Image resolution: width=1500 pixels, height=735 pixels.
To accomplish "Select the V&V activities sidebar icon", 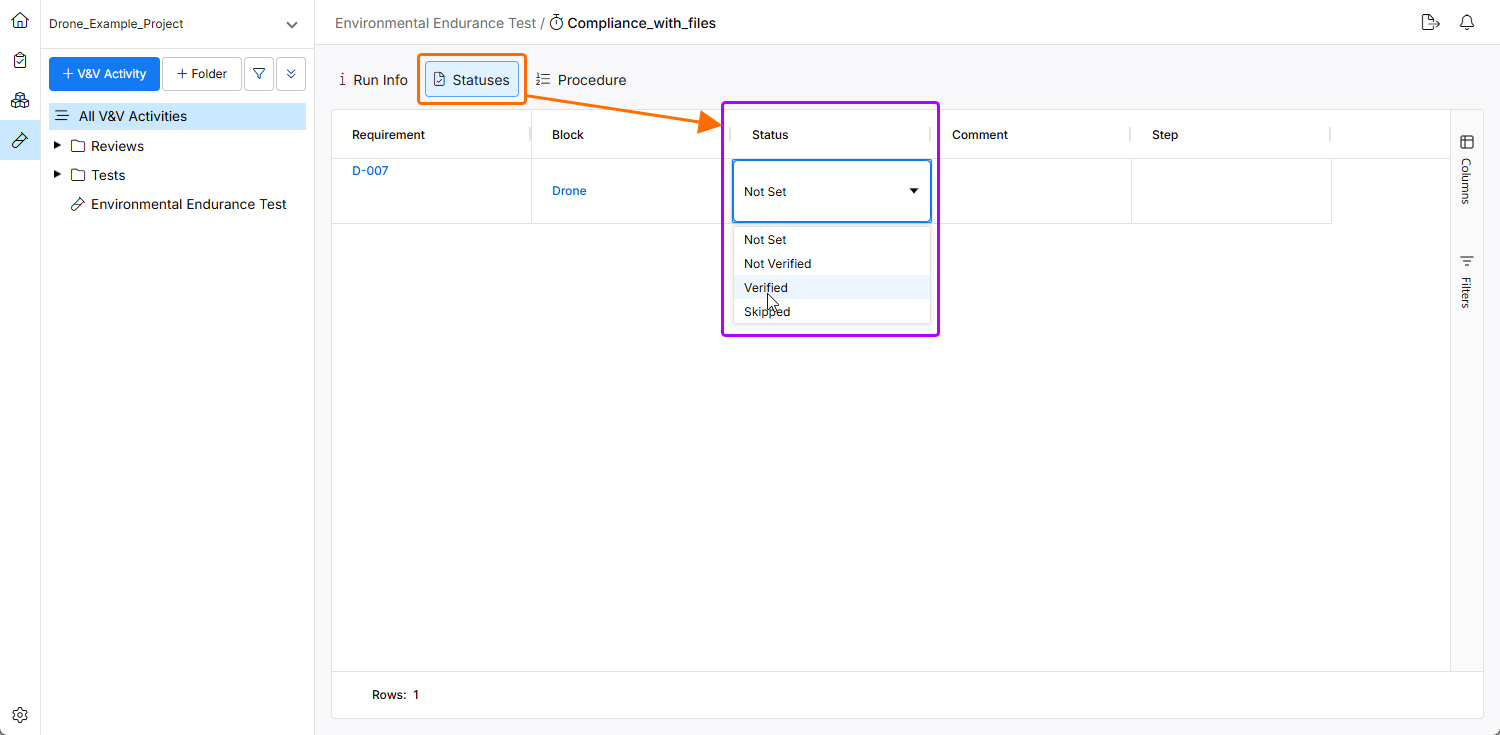I will click(x=20, y=140).
